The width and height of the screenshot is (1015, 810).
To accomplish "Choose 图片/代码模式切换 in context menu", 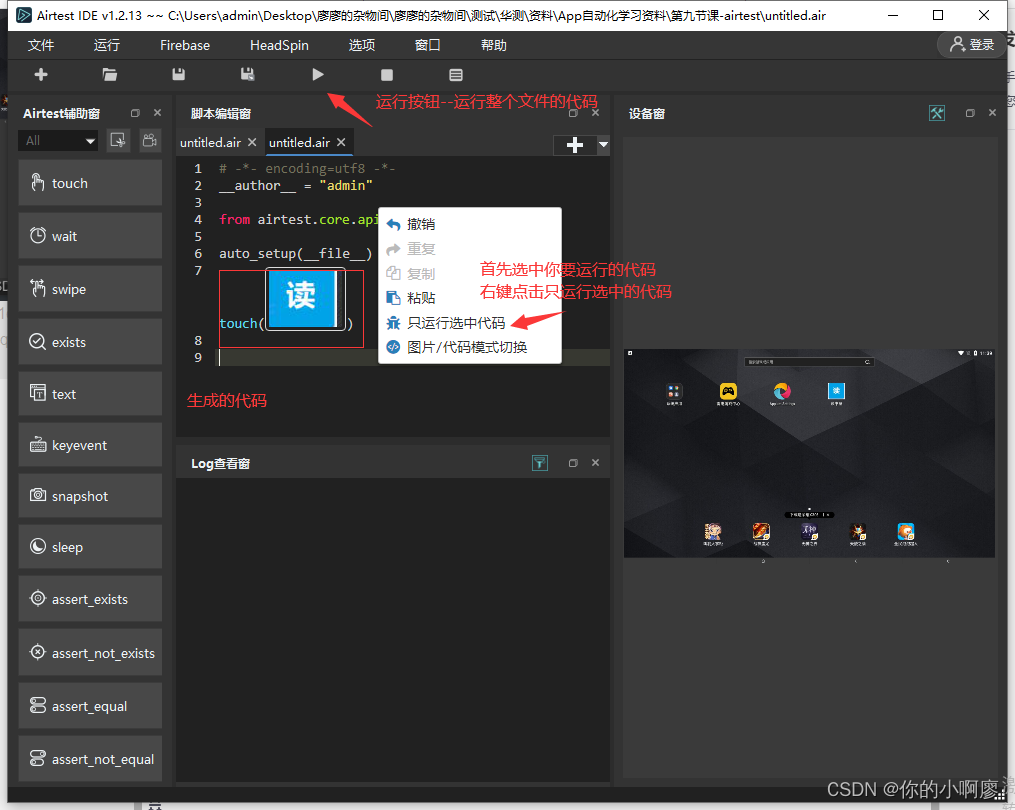I will pos(470,347).
